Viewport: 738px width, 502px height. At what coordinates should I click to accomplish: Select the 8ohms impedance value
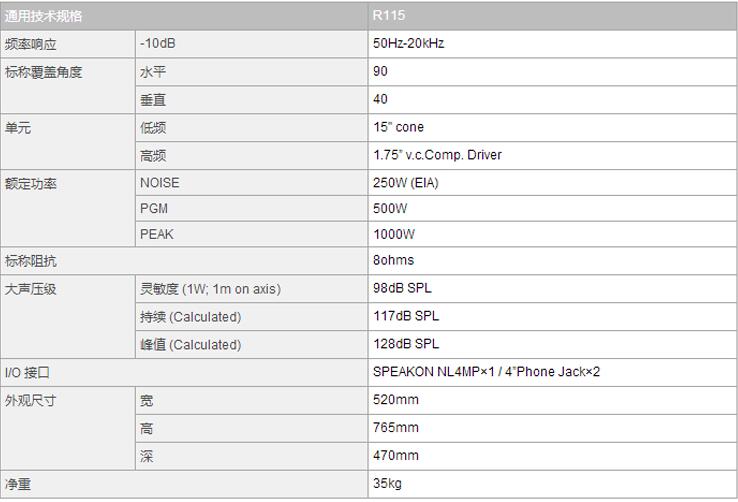point(395,261)
